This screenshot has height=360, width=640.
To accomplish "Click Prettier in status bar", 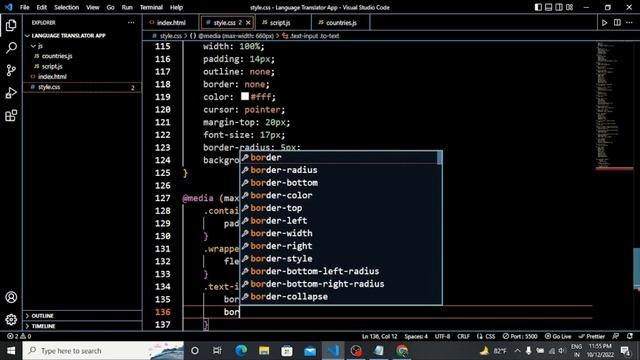I will [591, 336].
